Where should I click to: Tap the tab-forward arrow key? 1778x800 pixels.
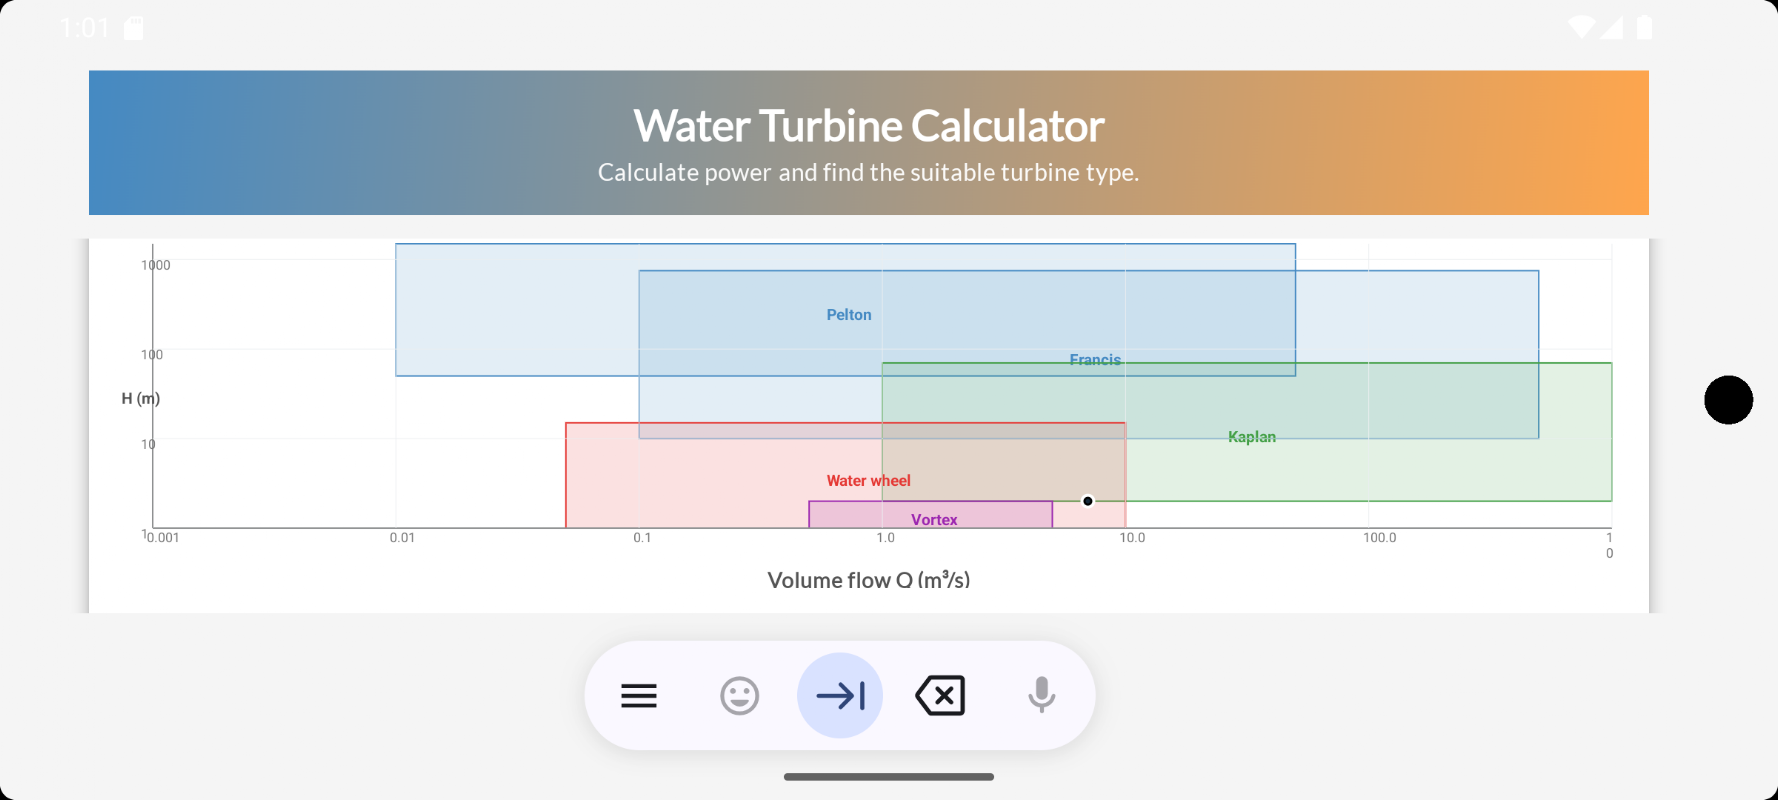click(840, 696)
